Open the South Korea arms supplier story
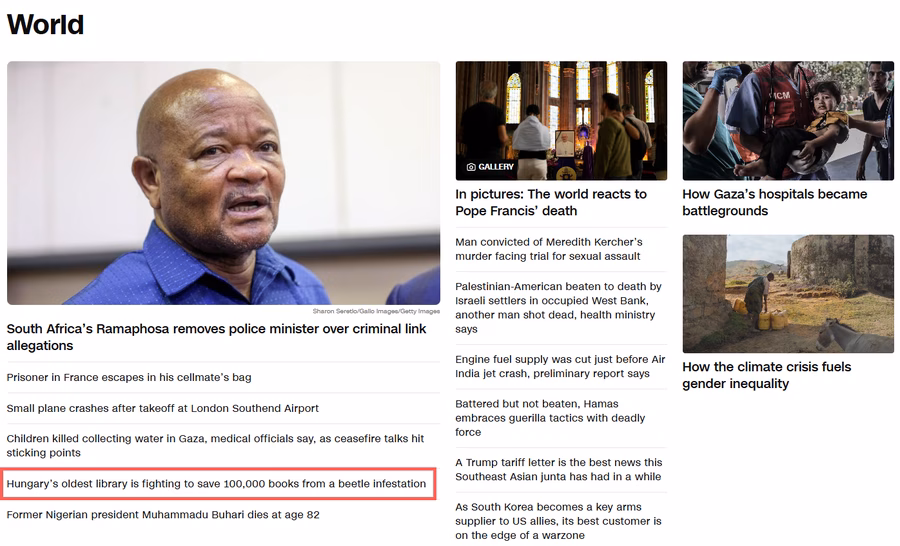The width and height of the screenshot is (900, 546). click(558, 521)
